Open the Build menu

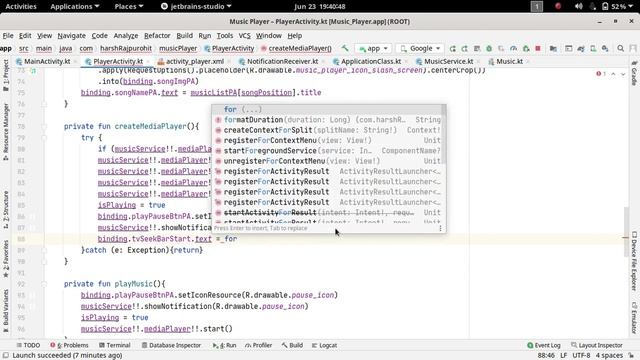(184, 36)
